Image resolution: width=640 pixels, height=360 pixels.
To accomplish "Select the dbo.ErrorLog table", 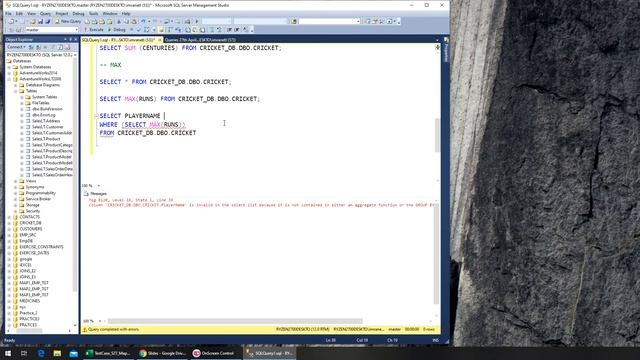I will pos(43,115).
